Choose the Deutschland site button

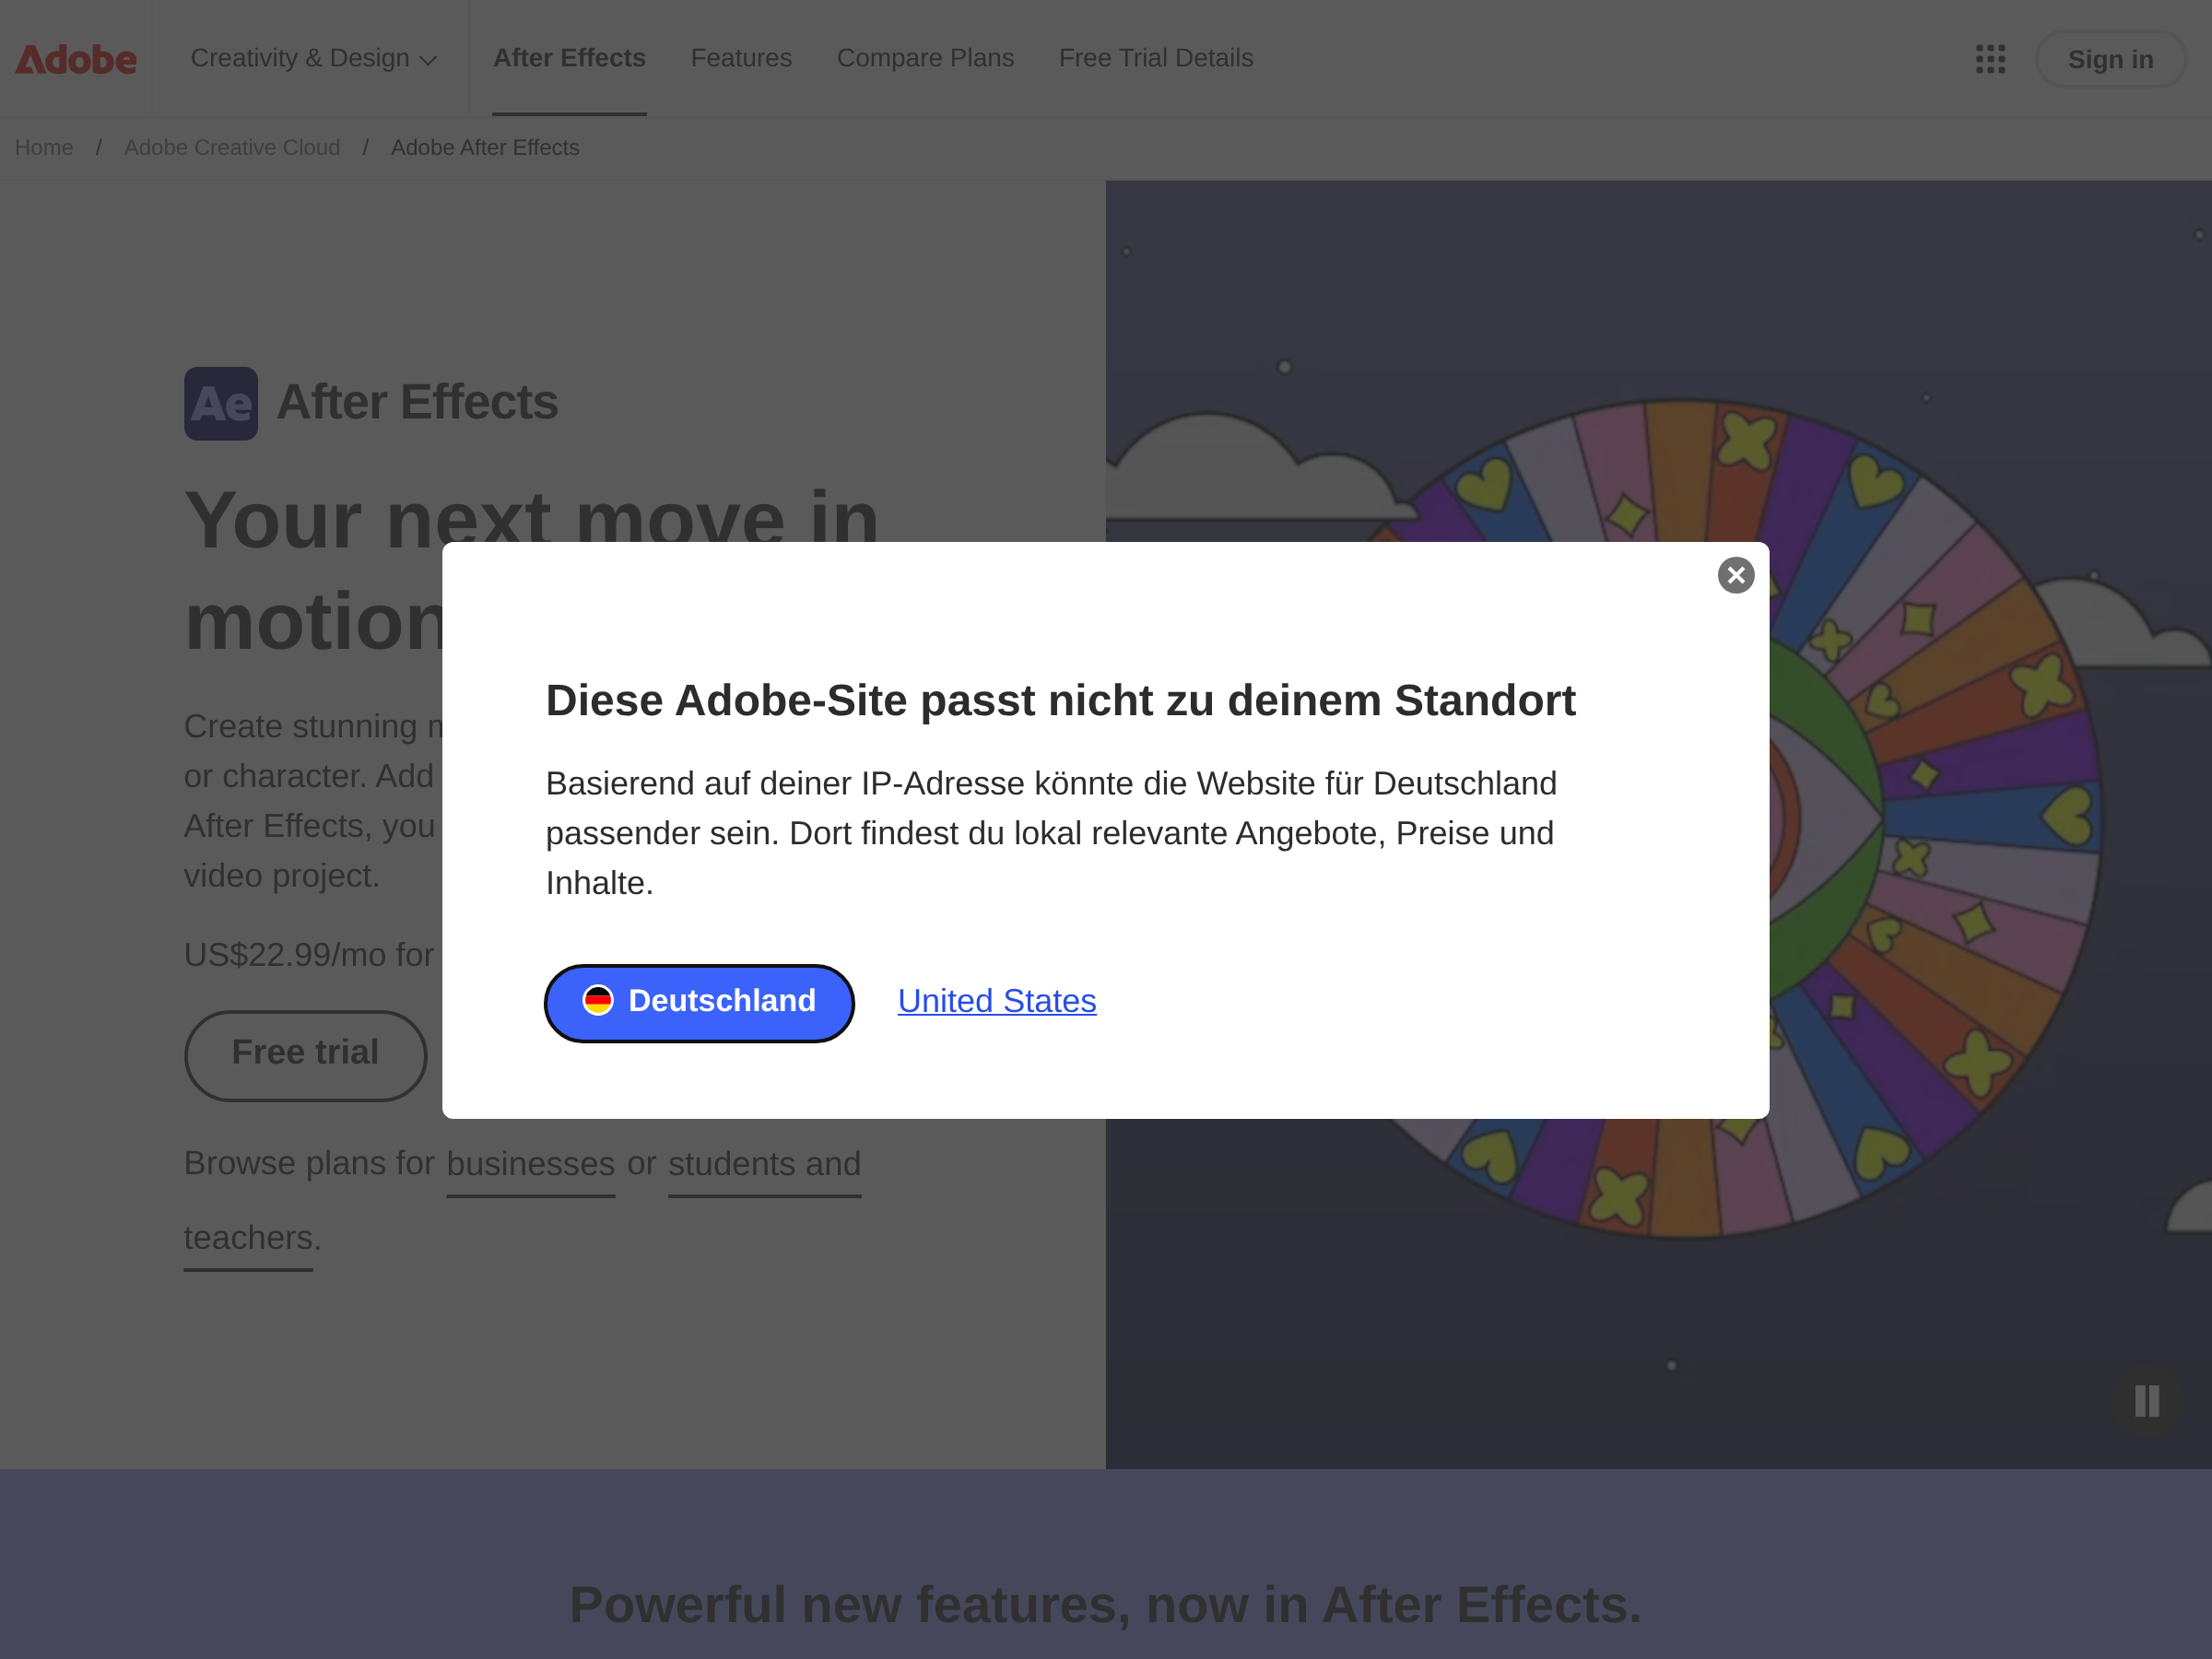pos(699,1002)
